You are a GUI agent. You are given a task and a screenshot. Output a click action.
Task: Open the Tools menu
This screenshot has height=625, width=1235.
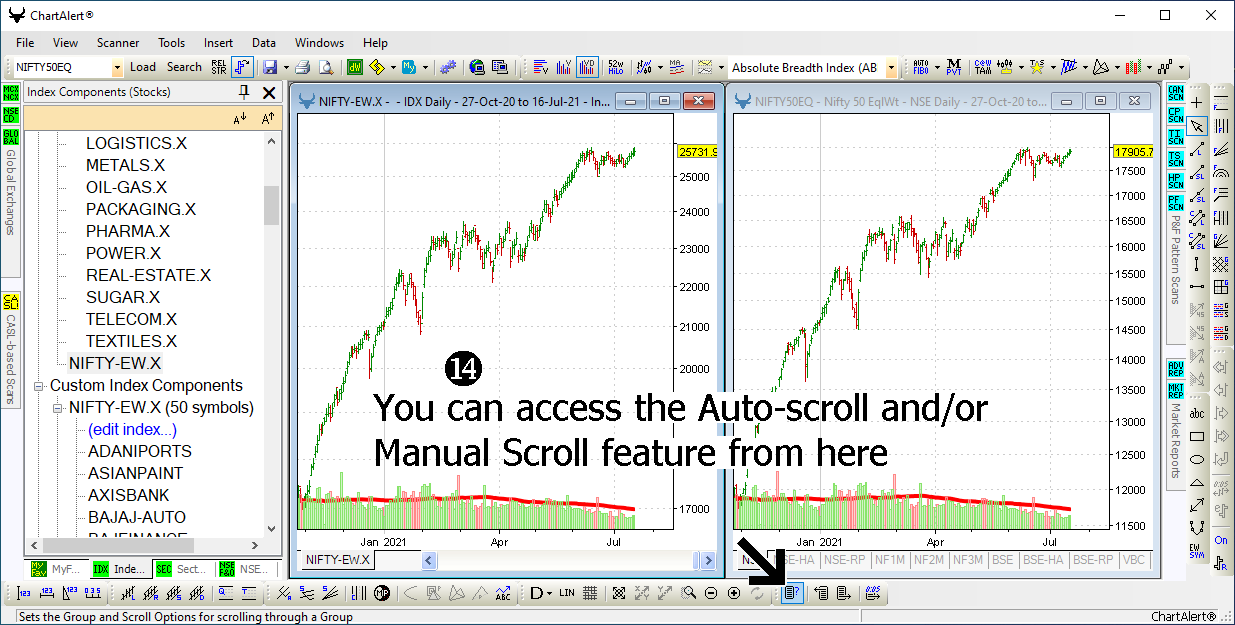171,43
